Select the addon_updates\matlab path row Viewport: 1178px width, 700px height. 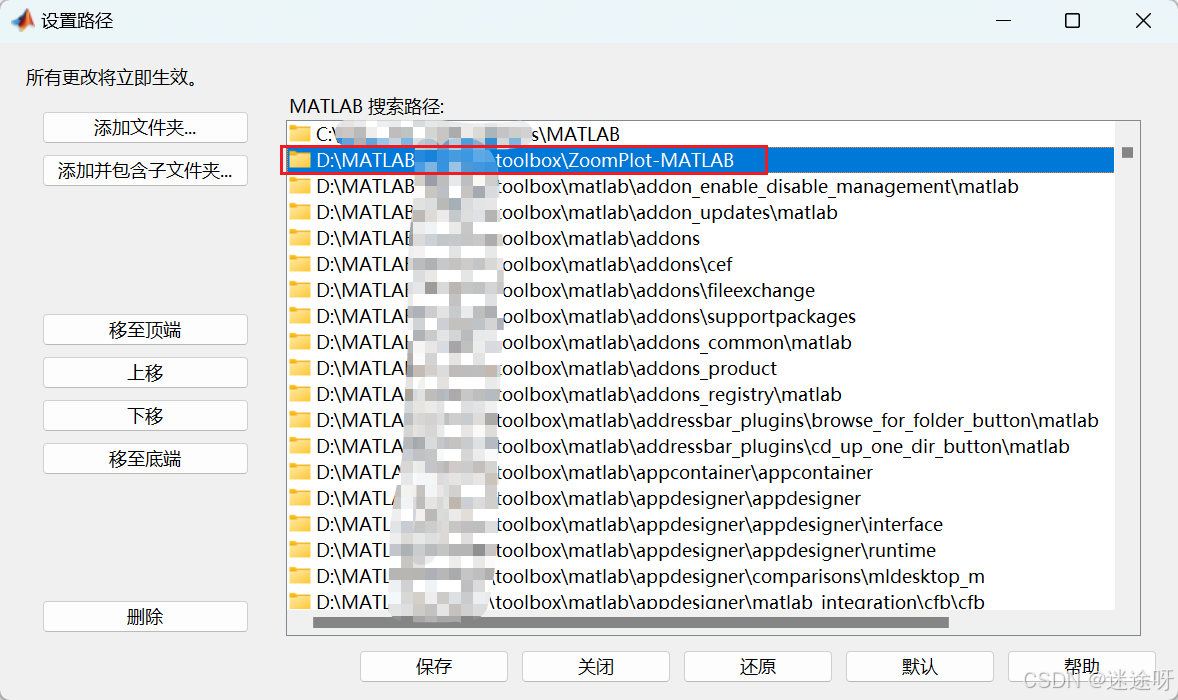[x=700, y=213]
